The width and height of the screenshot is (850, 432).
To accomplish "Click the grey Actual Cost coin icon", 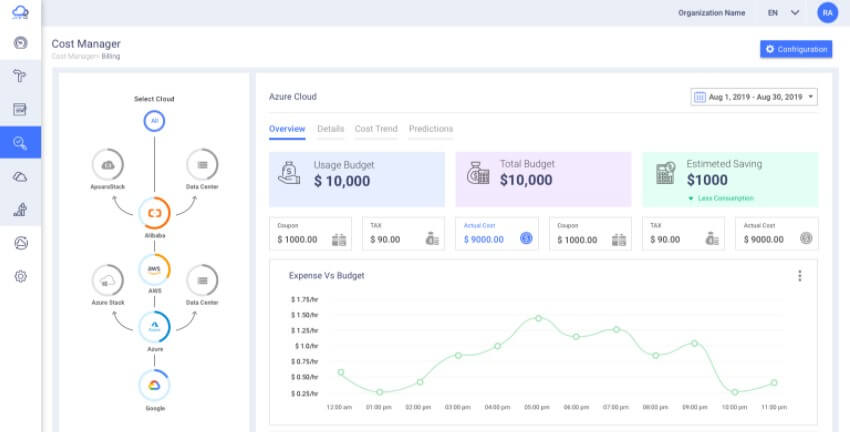I will pos(806,238).
